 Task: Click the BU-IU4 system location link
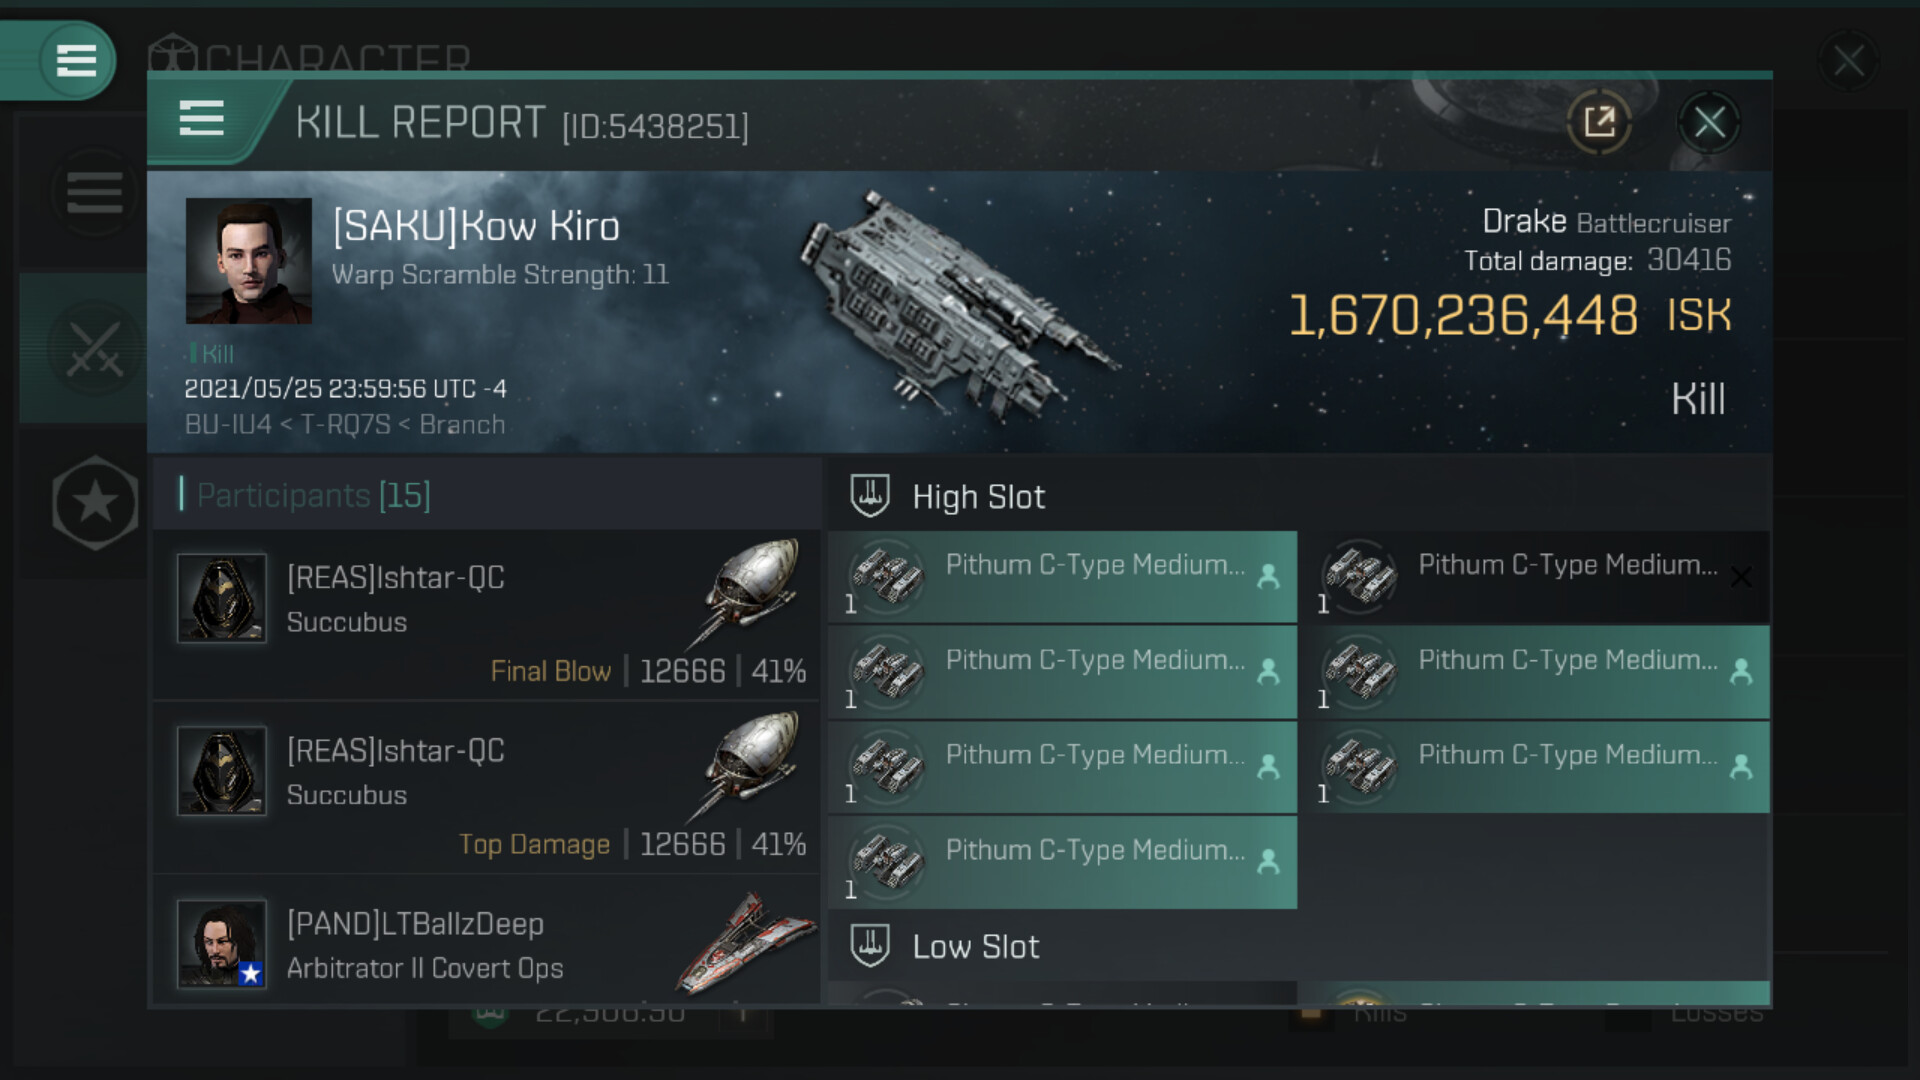(228, 425)
